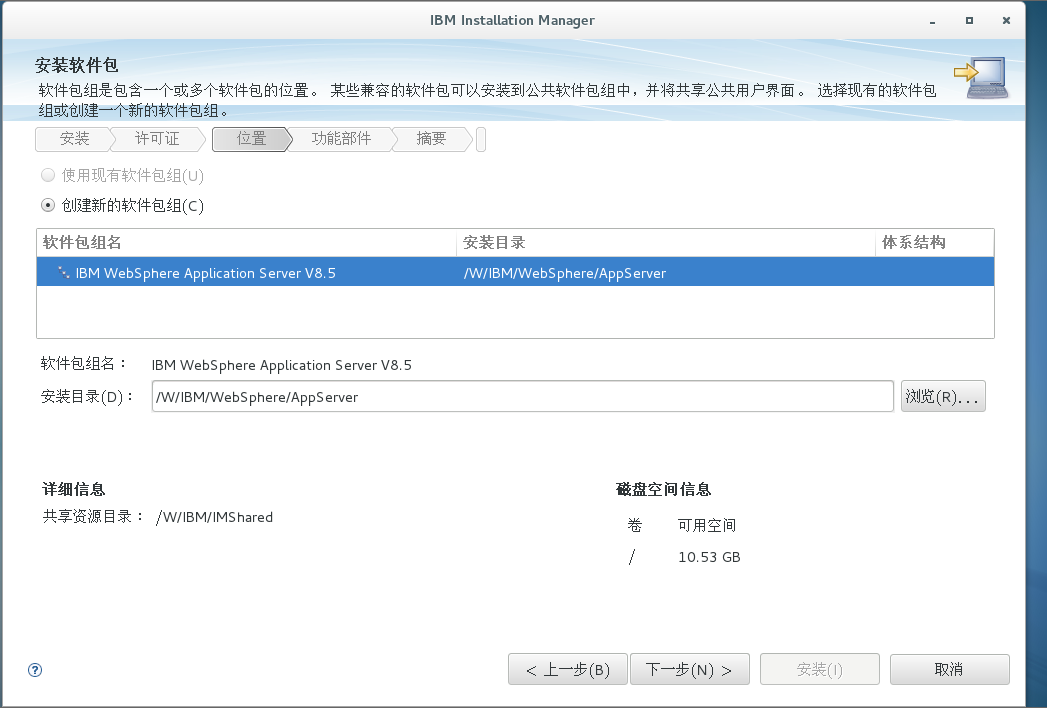Click the 上一步(B) back button

[567, 669]
